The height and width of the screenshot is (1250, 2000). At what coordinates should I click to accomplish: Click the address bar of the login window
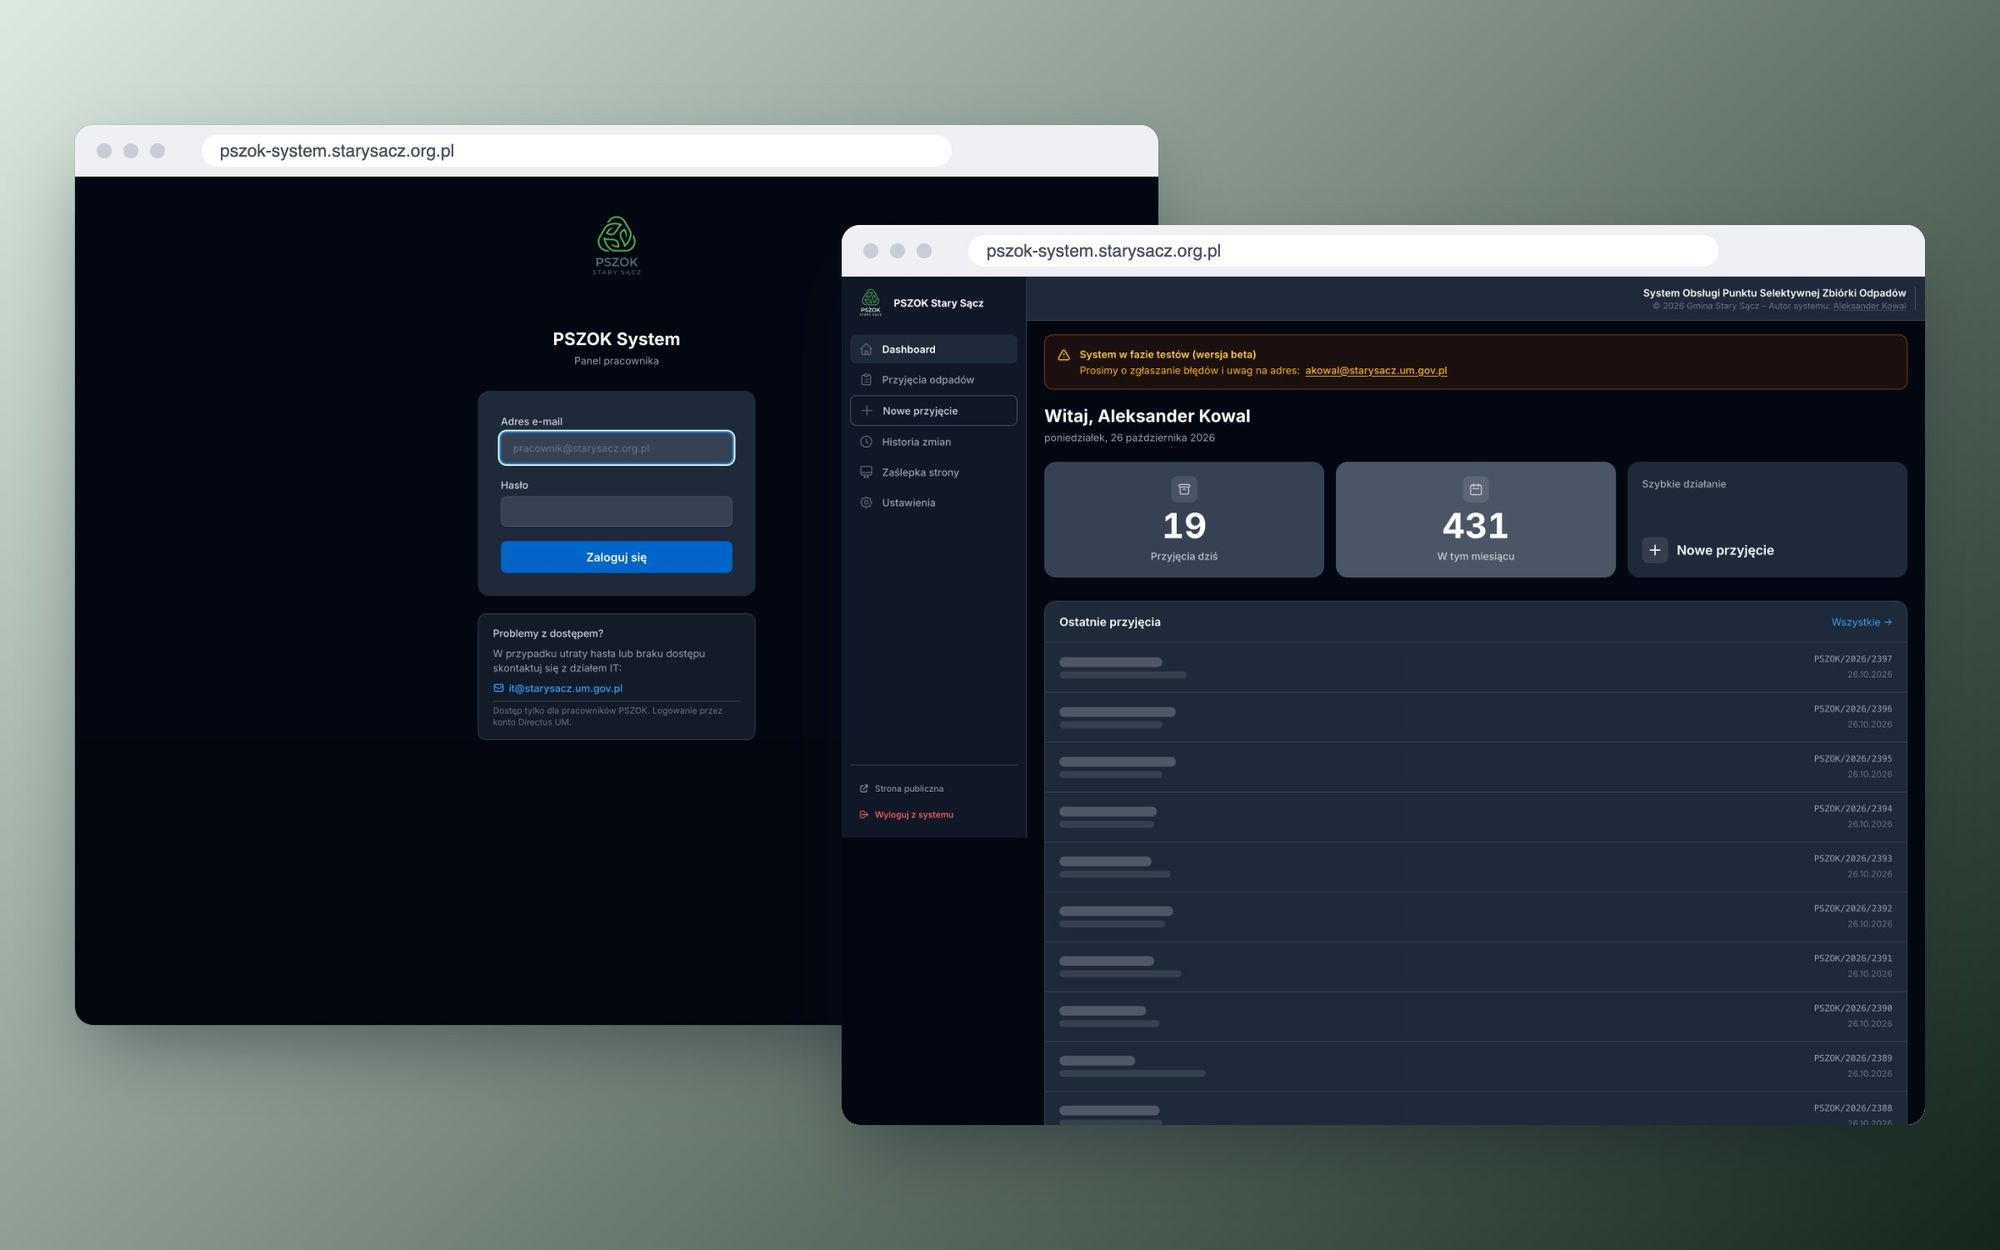tap(576, 151)
